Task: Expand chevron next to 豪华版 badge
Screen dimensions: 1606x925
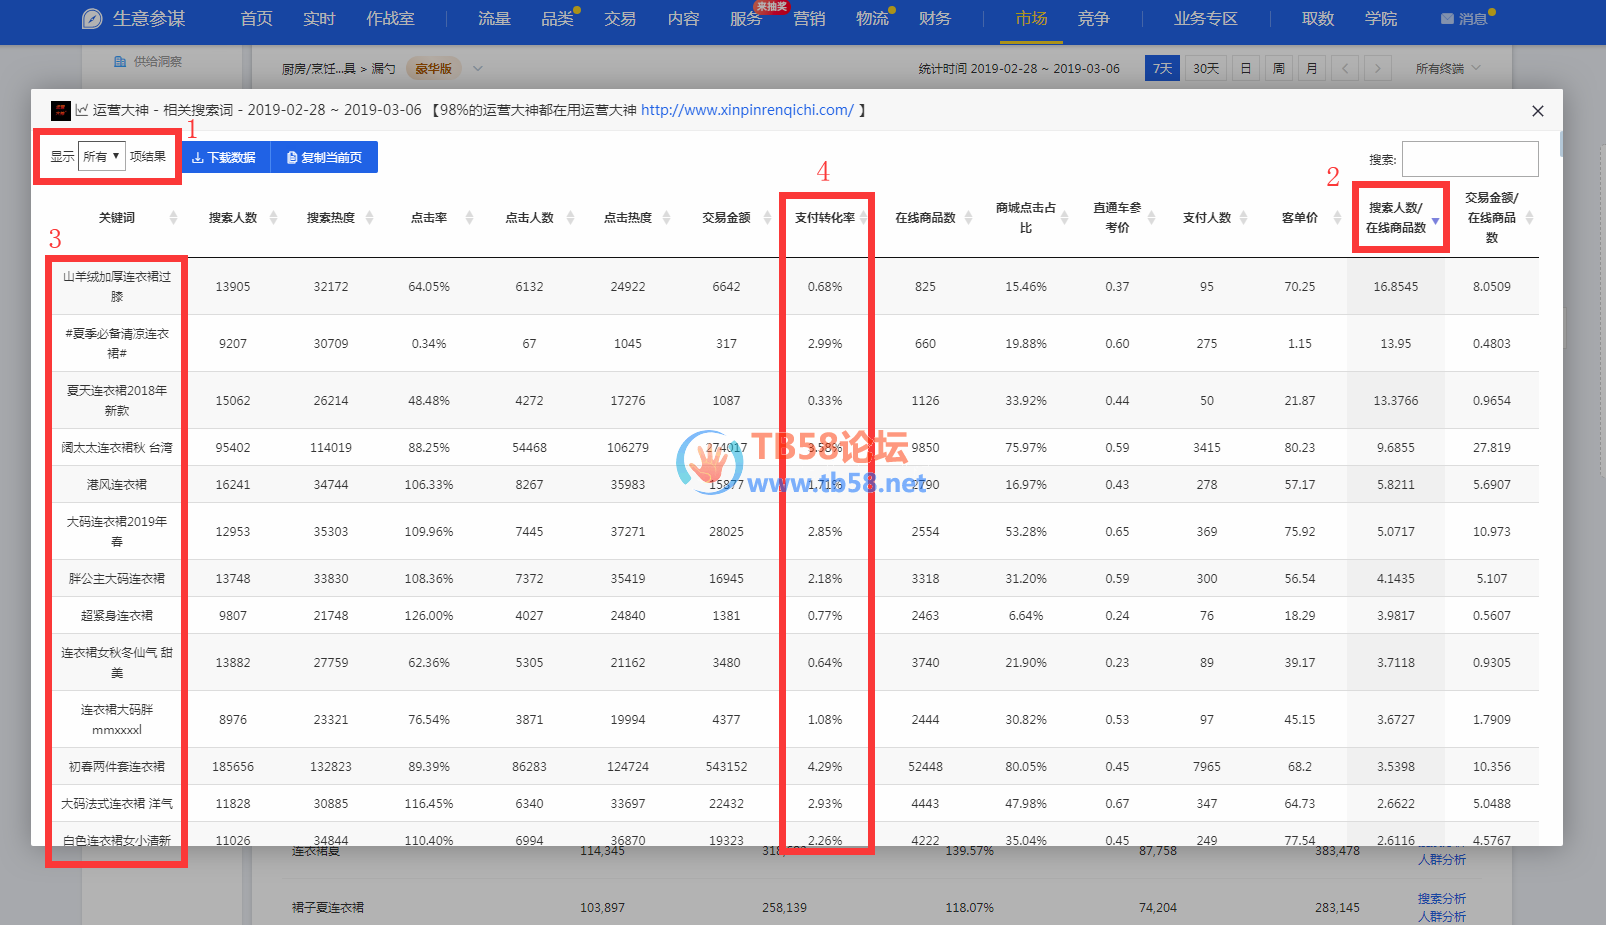Action: point(478,69)
